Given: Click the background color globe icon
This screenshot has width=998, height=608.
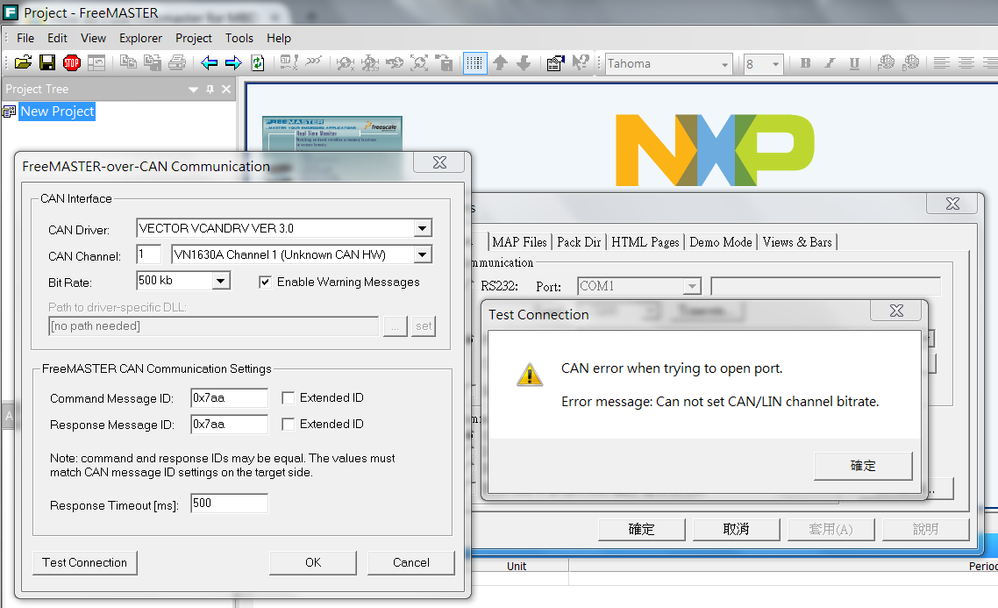Looking at the screenshot, I should 911,62.
